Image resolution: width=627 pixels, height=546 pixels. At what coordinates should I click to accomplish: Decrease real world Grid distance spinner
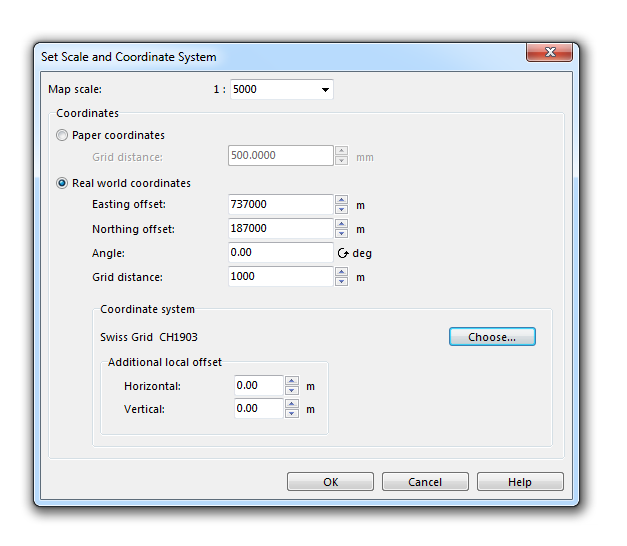341,281
